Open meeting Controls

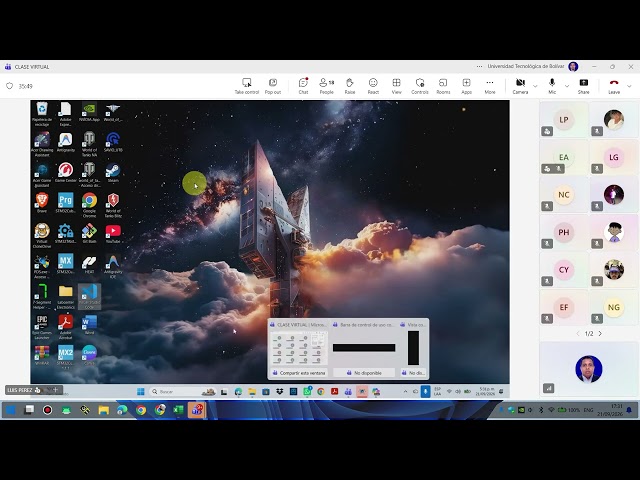tap(420, 86)
